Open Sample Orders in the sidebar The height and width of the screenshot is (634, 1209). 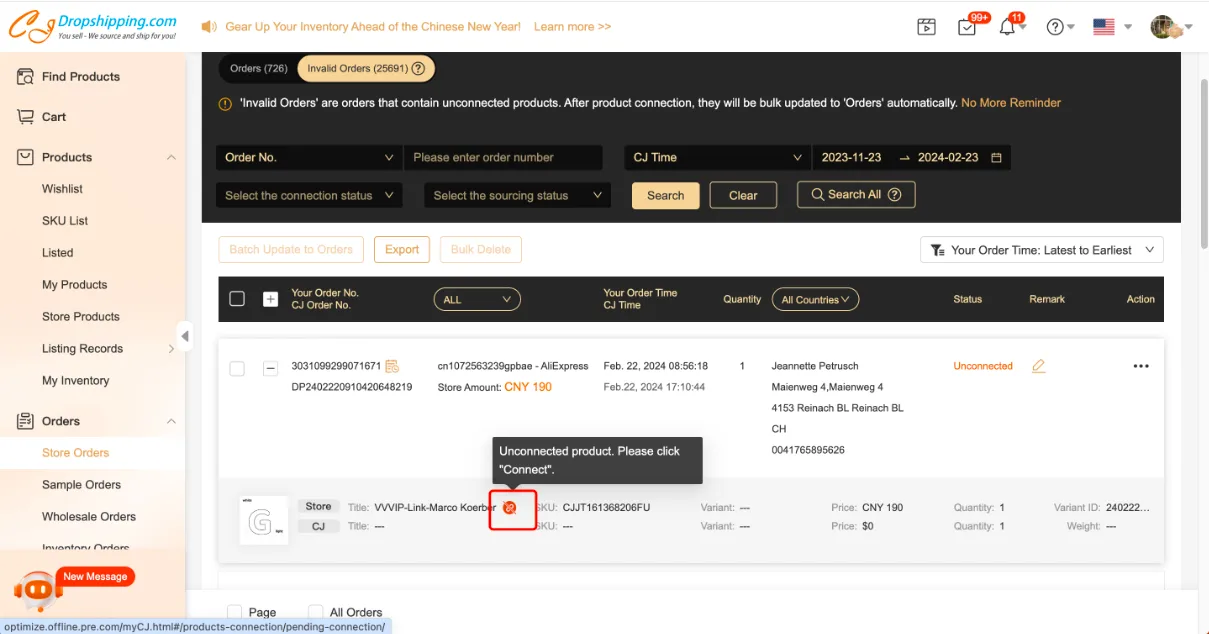[81, 485]
